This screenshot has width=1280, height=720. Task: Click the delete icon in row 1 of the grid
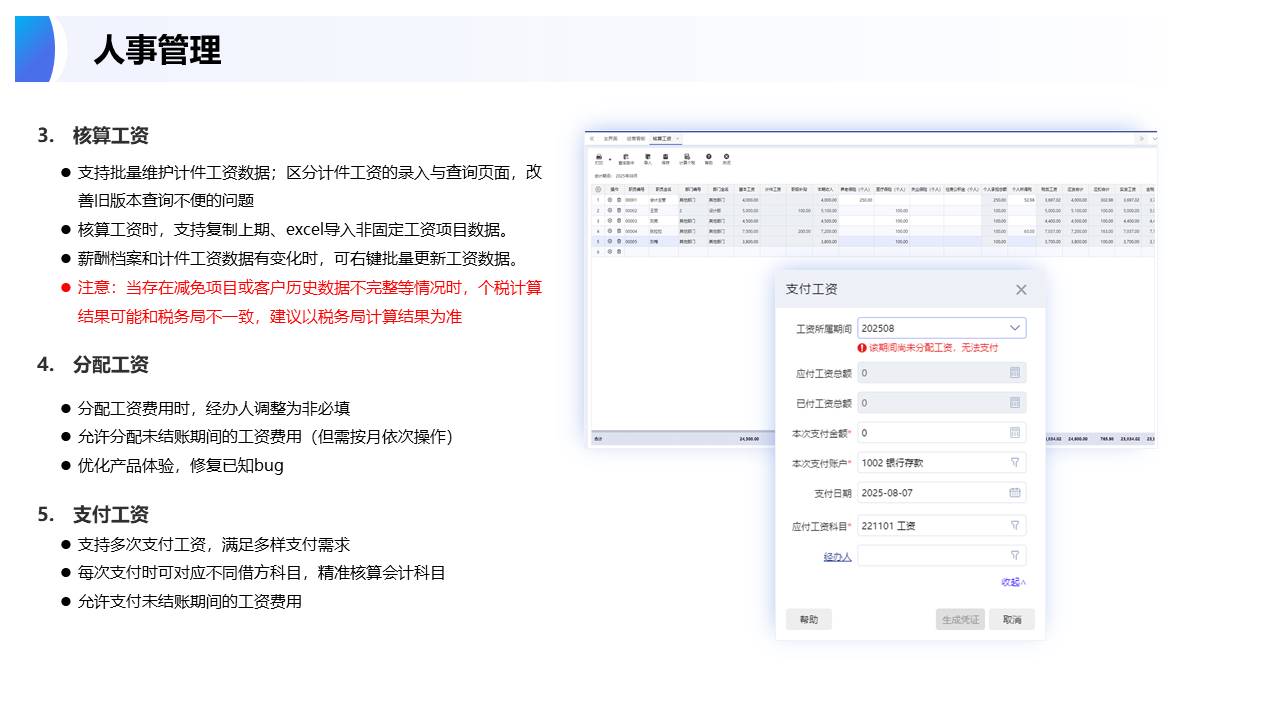619,200
